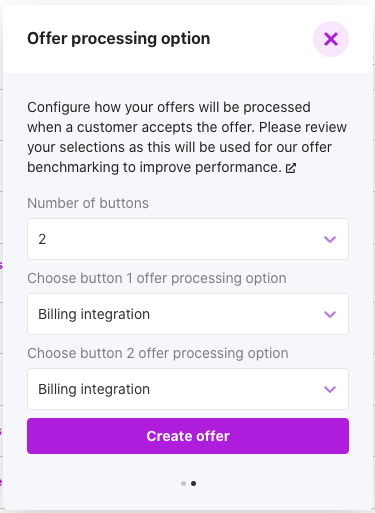Select the second, active pagination dot

click(x=193, y=483)
